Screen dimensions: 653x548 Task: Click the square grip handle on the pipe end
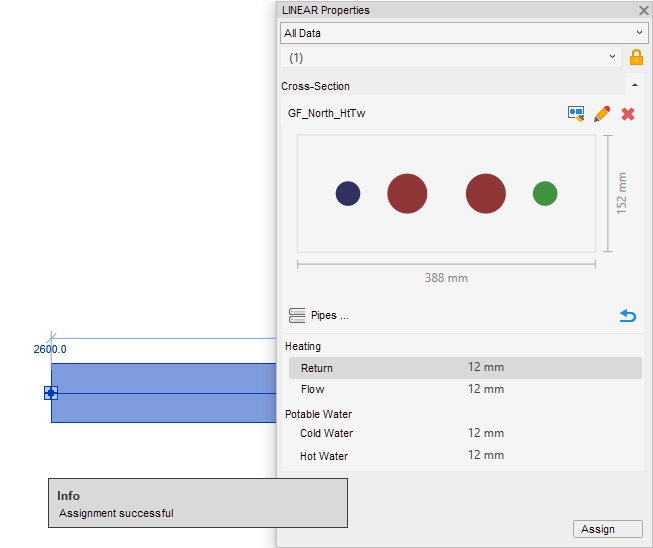click(51, 393)
